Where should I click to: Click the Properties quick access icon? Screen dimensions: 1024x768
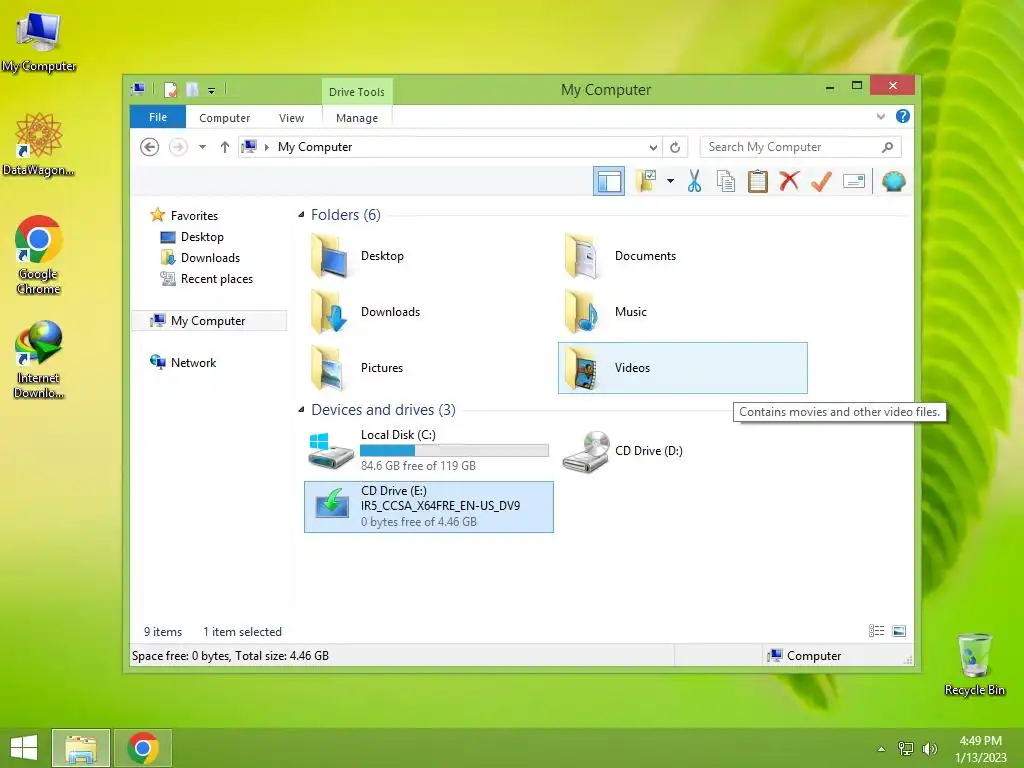click(x=170, y=89)
